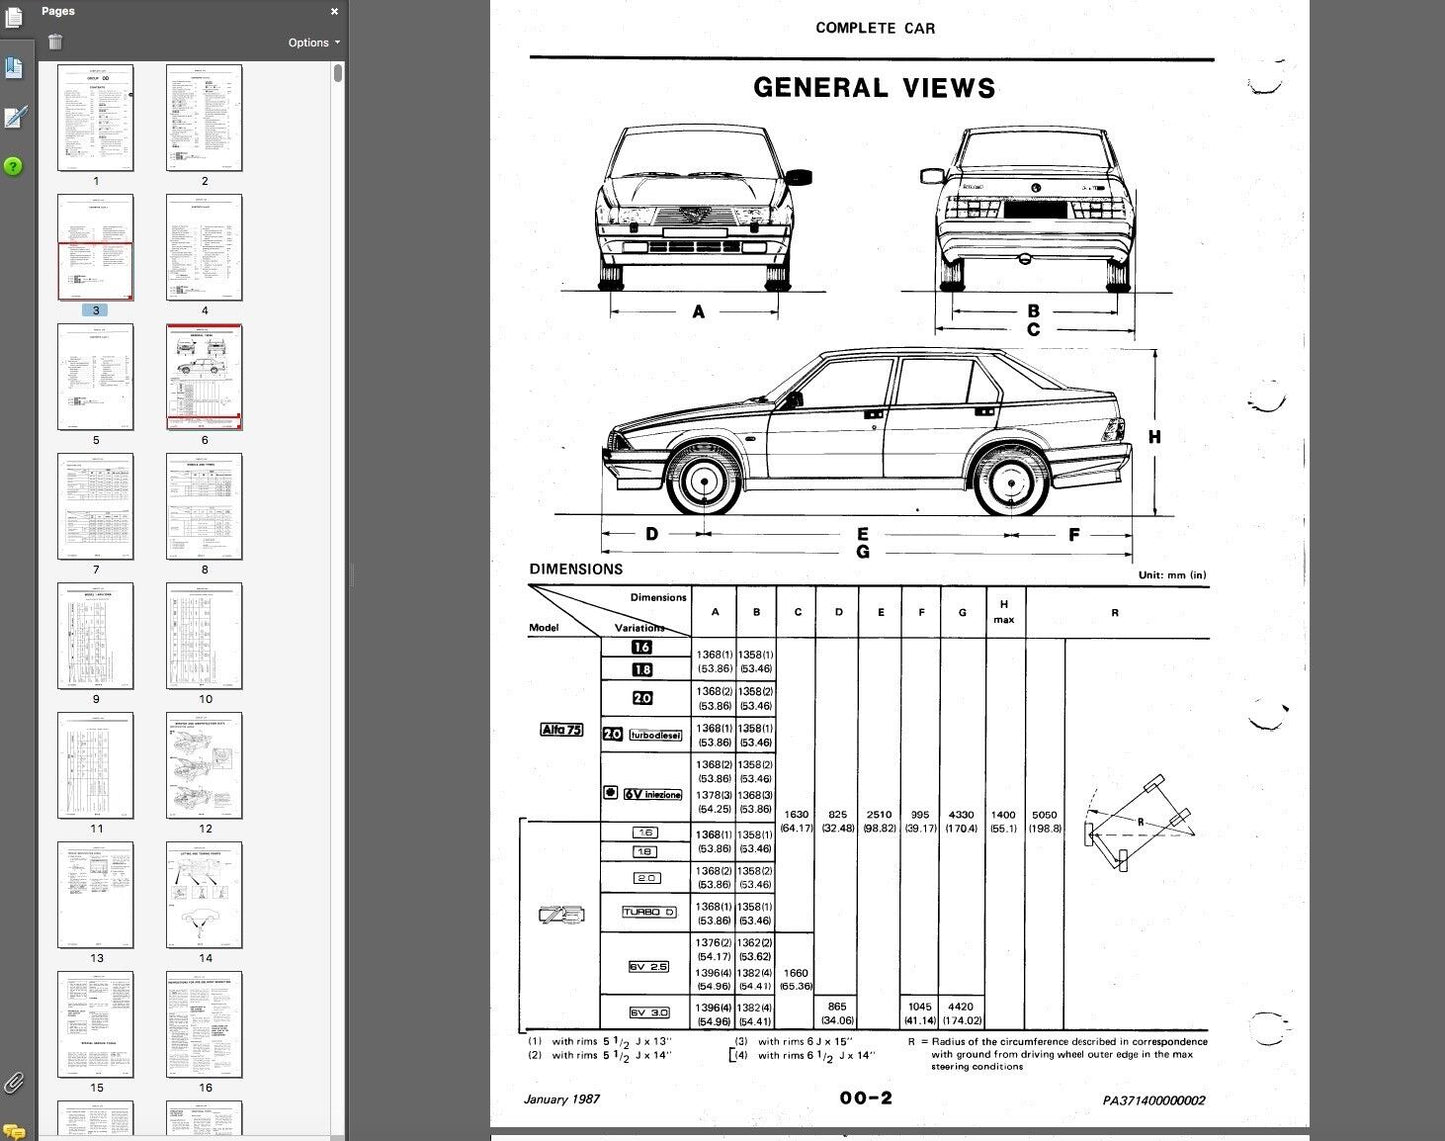The height and width of the screenshot is (1141, 1445).
Task: Go to page 4 thumbnail
Action: click(x=204, y=247)
